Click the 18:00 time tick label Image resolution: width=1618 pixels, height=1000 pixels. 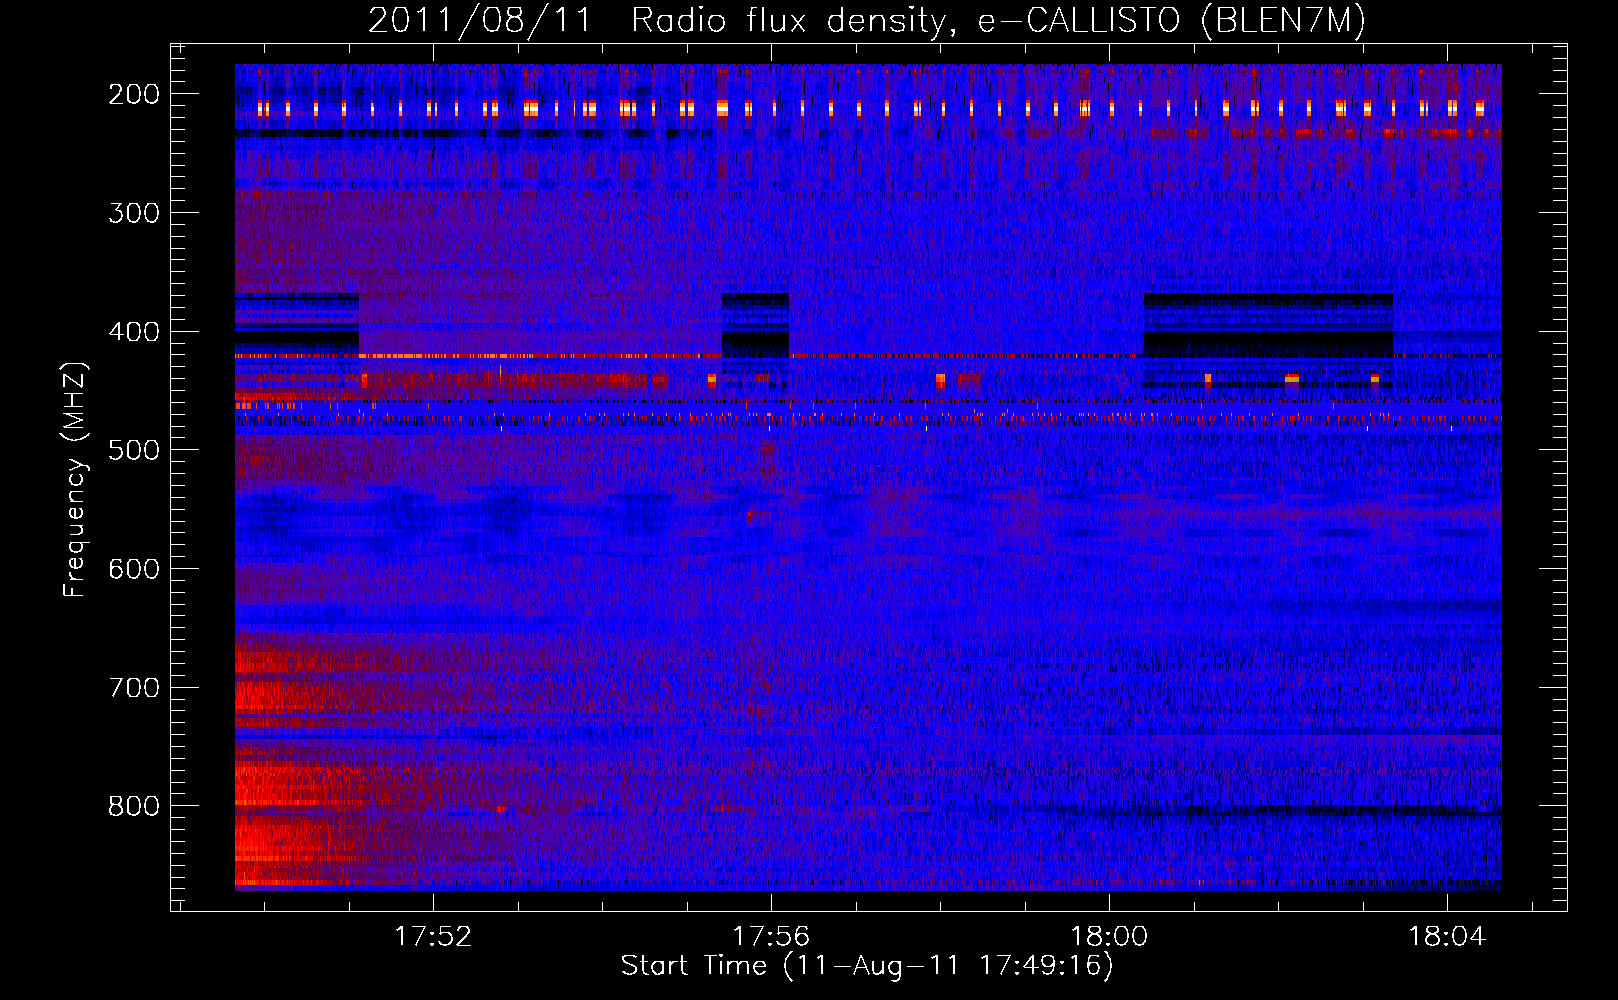pos(1109,936)
